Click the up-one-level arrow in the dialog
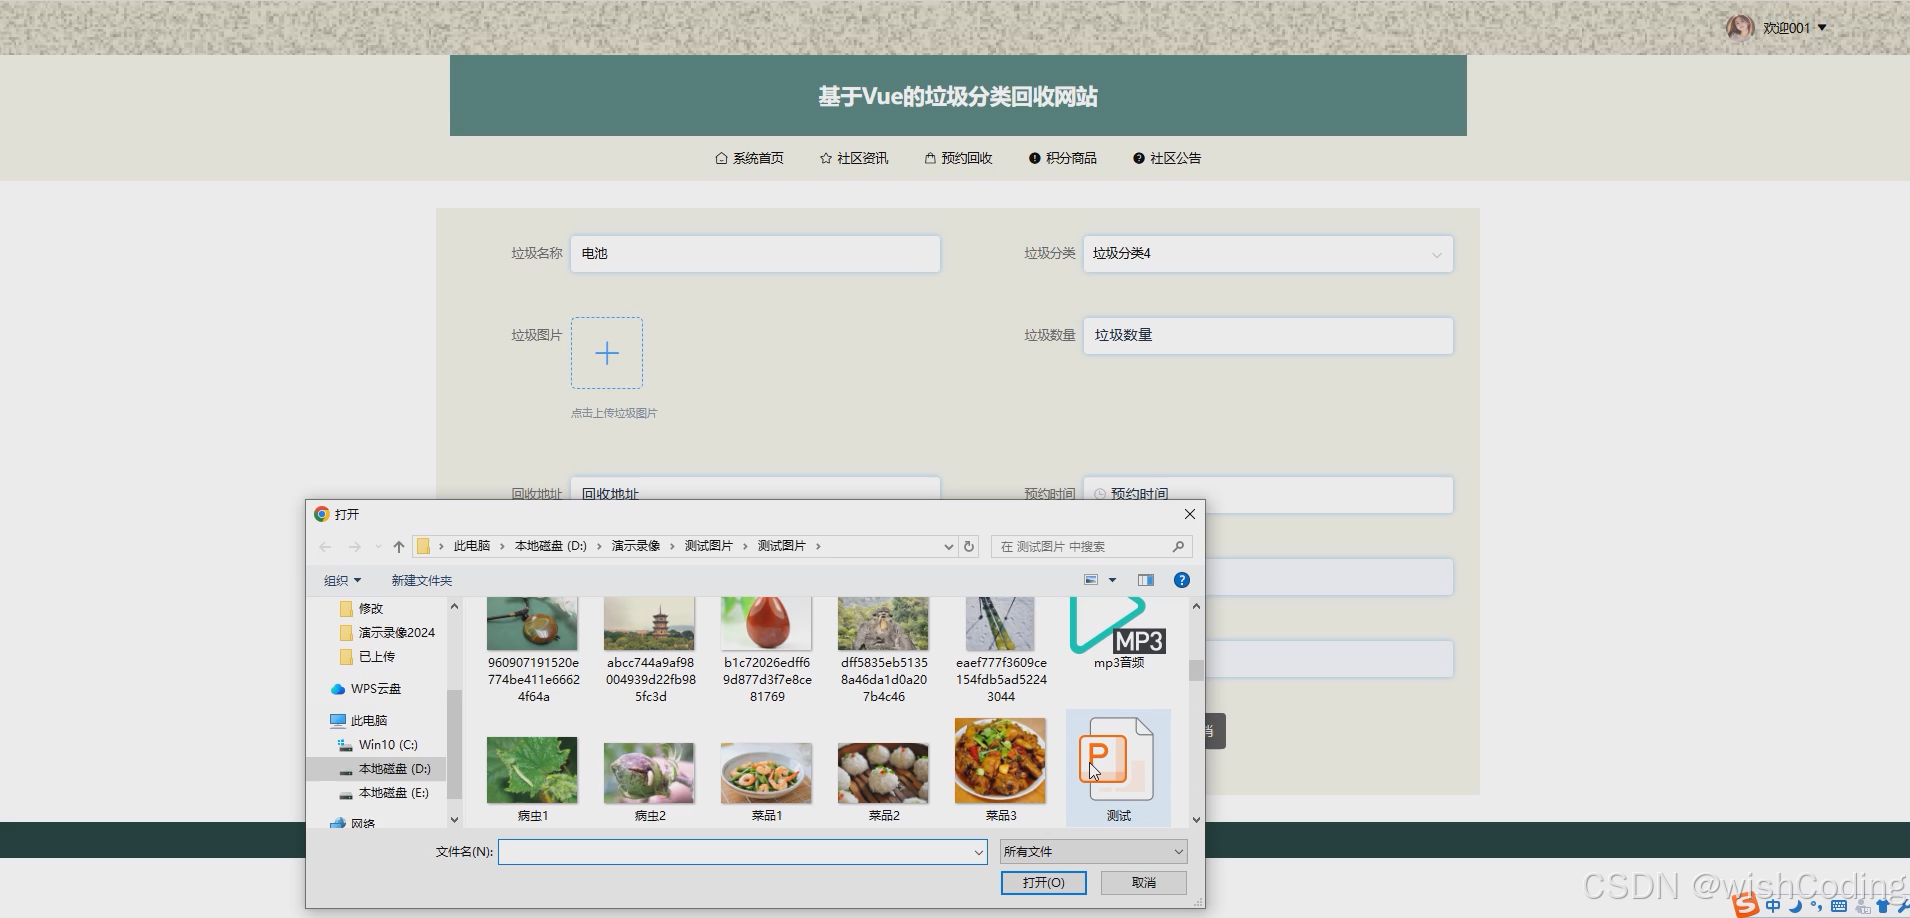The height and width of the screenshot is (918, 1910). (398, 546)
